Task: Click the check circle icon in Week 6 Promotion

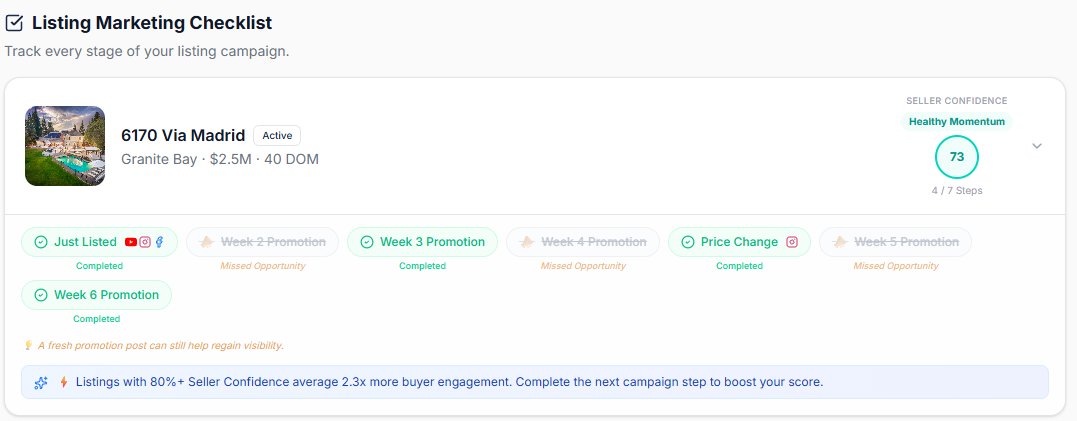Action: [41, 295]
